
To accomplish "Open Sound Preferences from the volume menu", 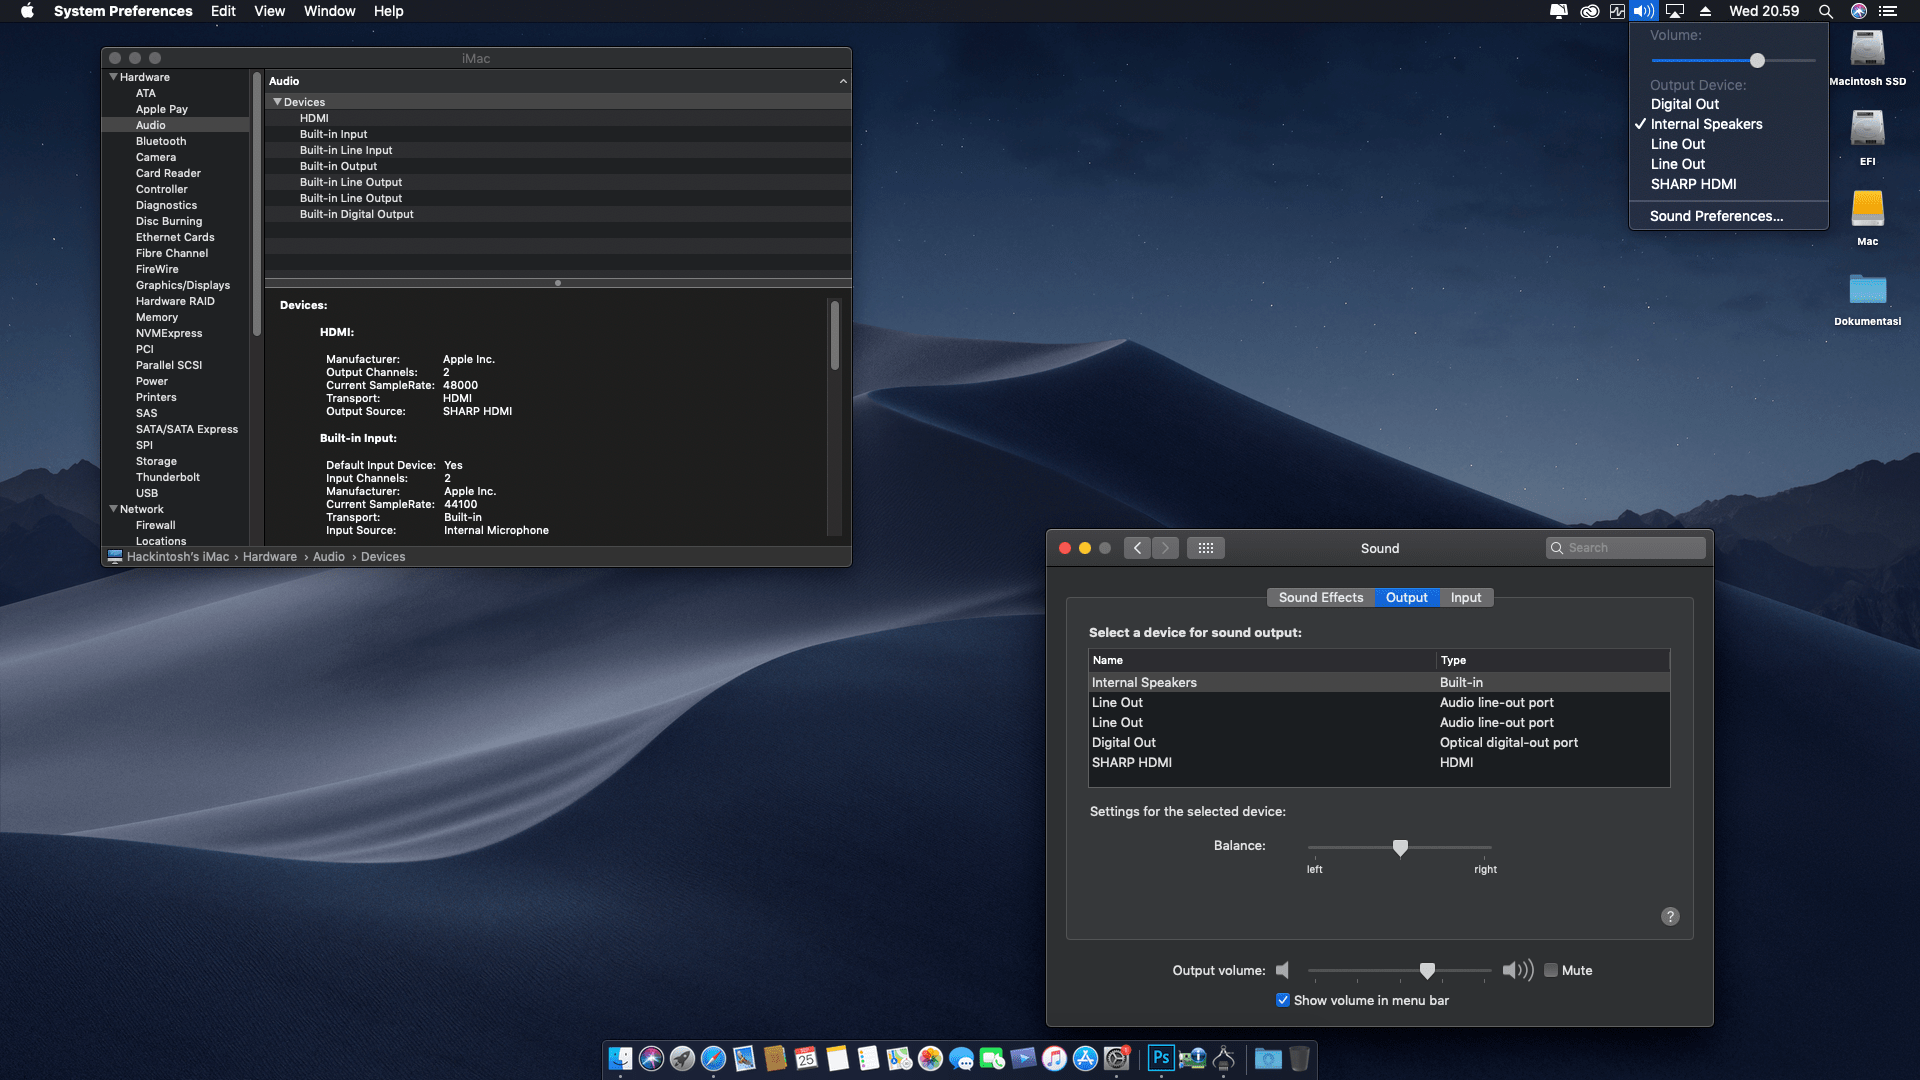I will click(x=1716, y=216).
